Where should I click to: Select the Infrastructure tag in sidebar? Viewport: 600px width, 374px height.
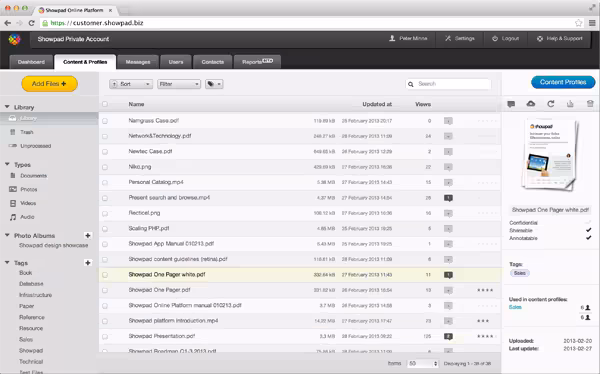pos(36,295)
